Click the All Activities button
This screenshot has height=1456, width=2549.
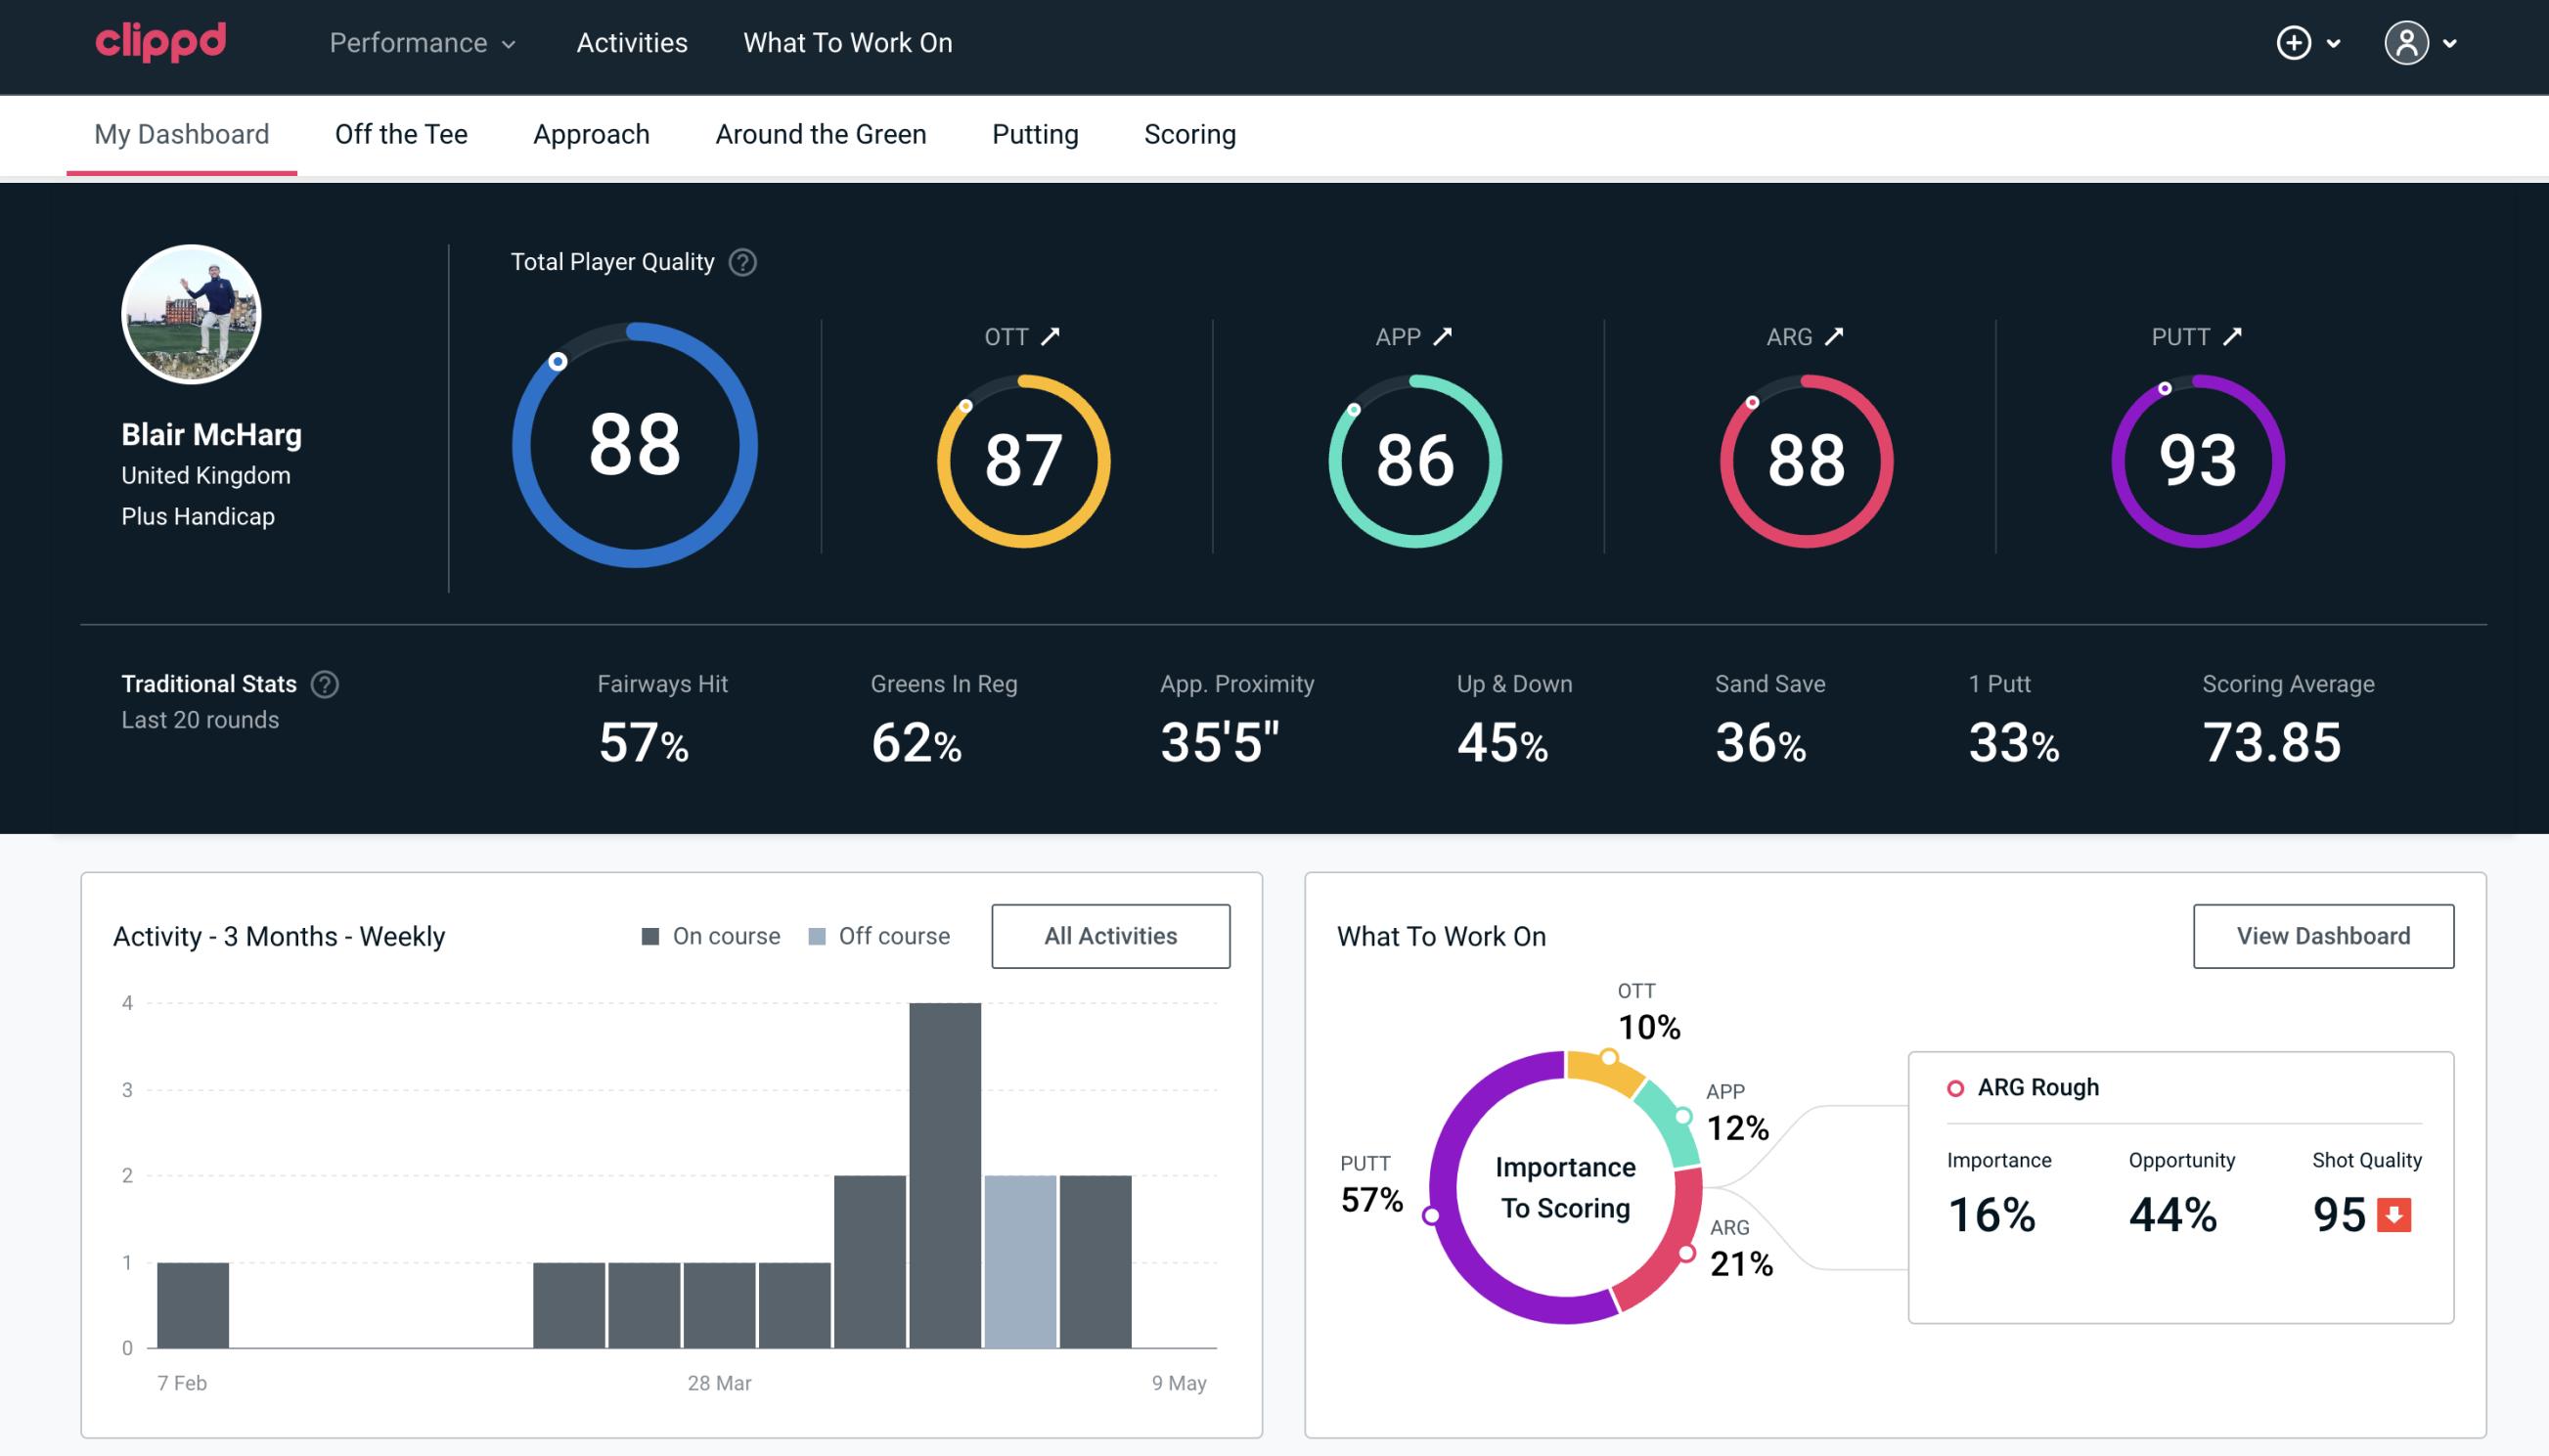pyautogui.click(x=1110, y=936)
